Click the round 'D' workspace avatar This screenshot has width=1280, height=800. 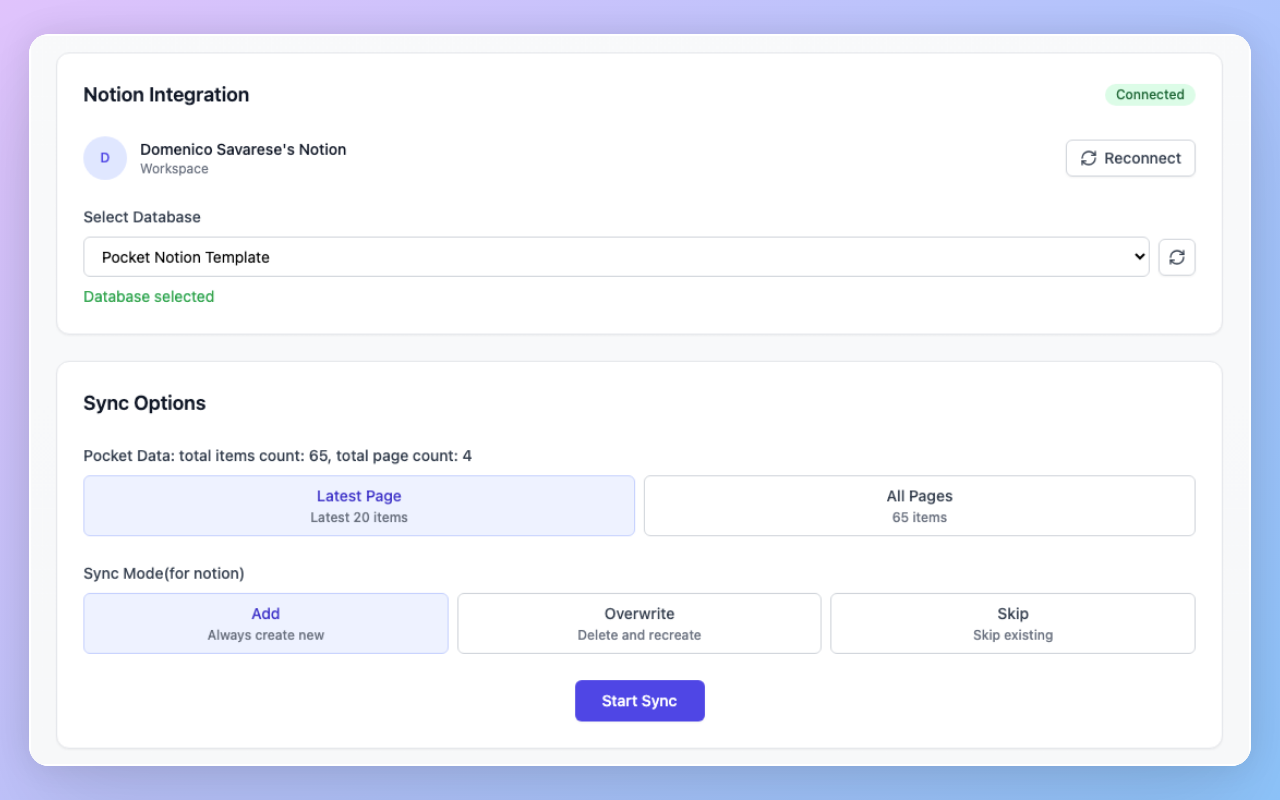tap(105, 158)
